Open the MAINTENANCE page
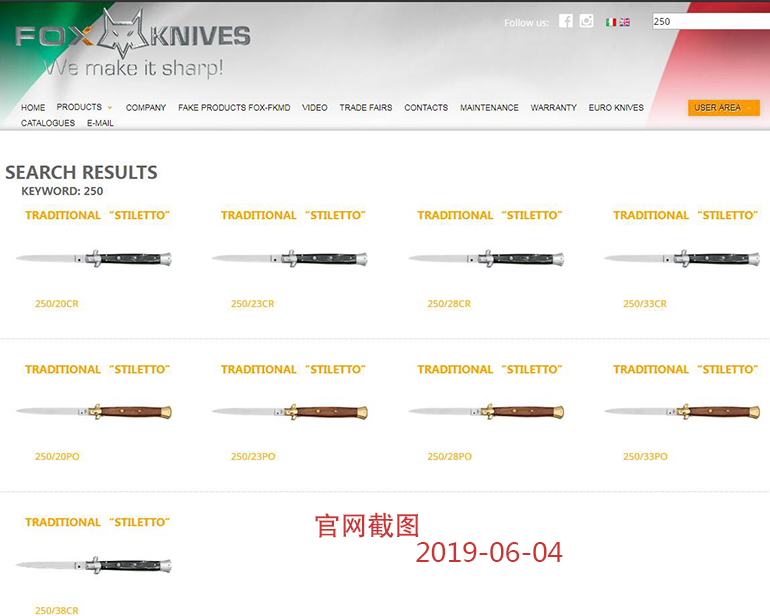This screenshot has height=616, width=770. click(x=489, y=108)
